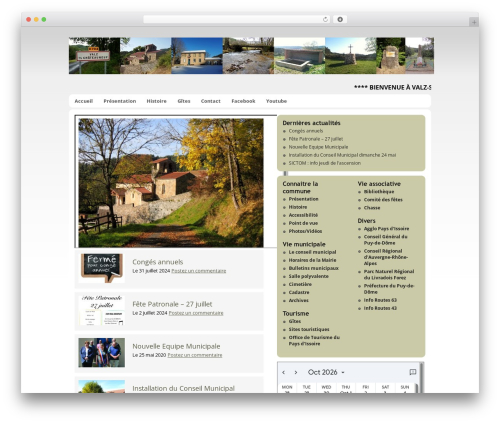Image resolution: width=500 pixels, height=423 pixels.
Task: Open Salle polyvalente link
Action: coord(309,276)
